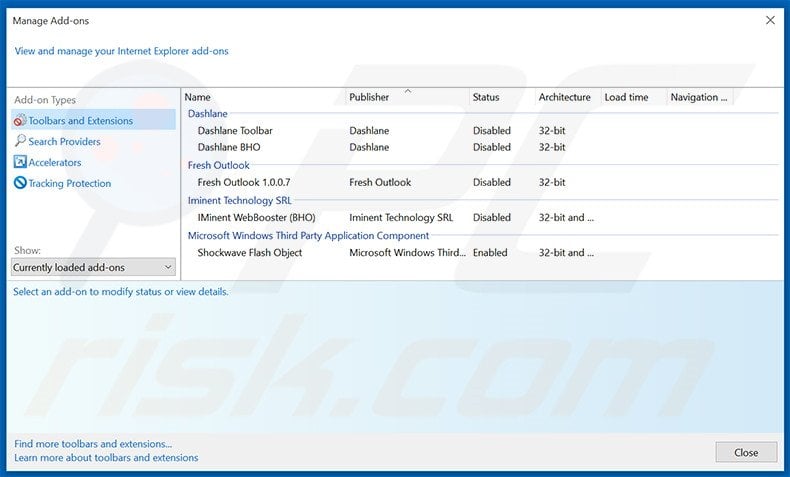Open the Currently loaded add-ons dropdown

(x=93, y=267)
